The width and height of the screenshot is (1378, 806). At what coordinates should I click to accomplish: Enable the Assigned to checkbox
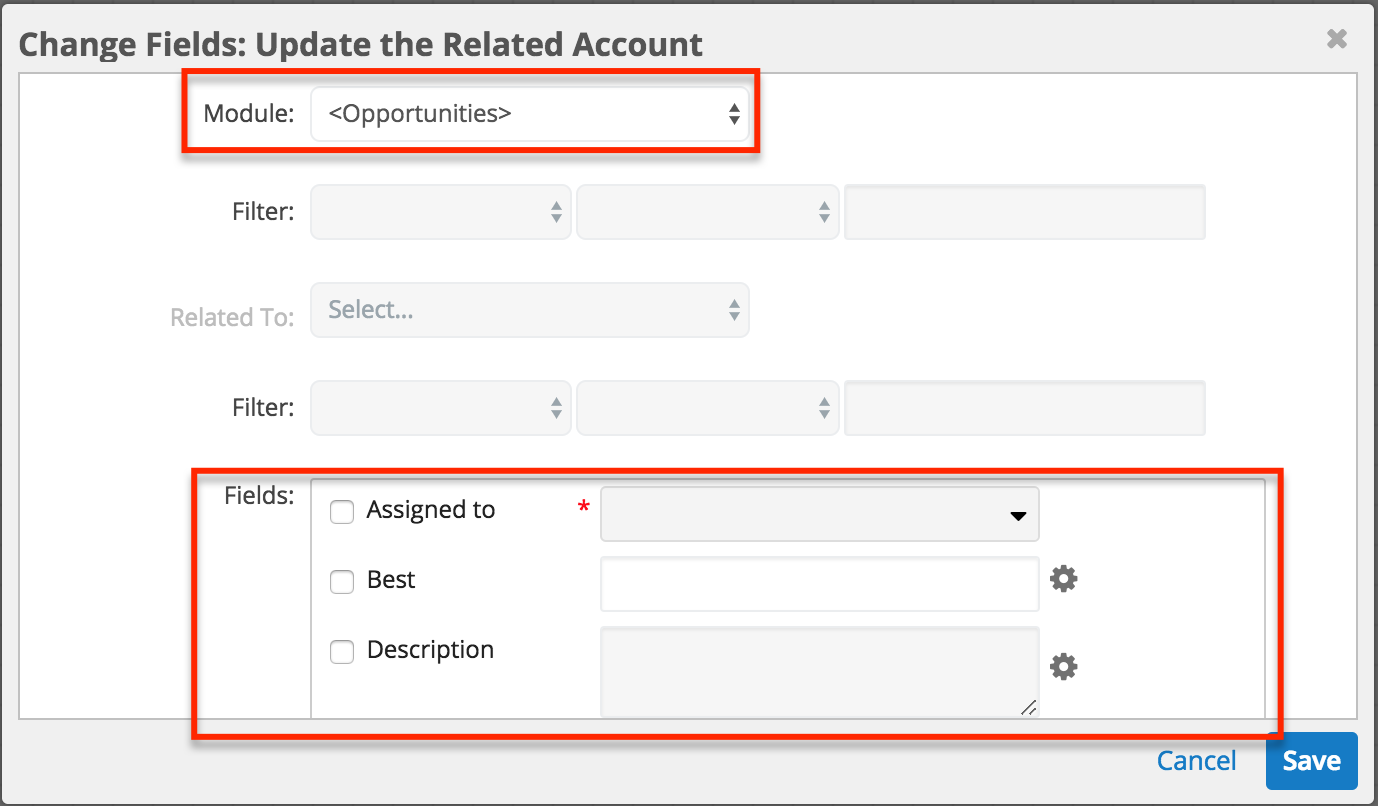[342, 512]
